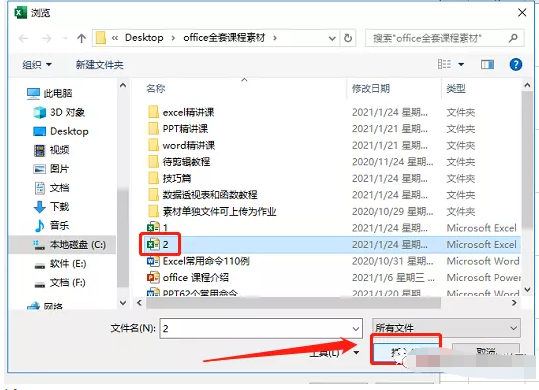The height and width of the screenshot is (390, 539).
Task: Select the PowerPoint file office 课程介绍
Action: [x=188, y=278]
